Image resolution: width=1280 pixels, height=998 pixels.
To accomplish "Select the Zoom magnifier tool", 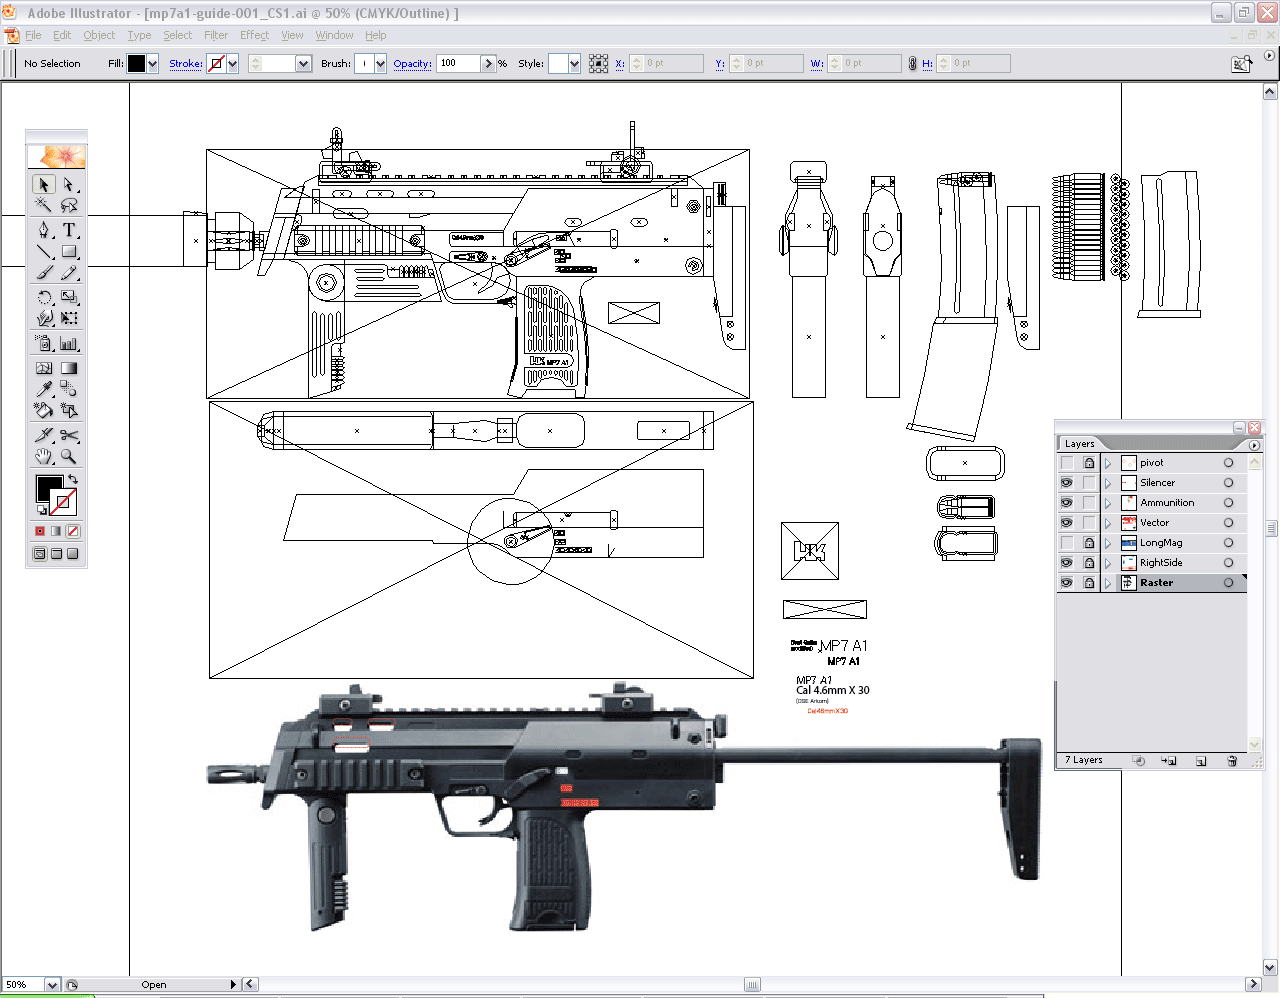I will click(69, 456).
